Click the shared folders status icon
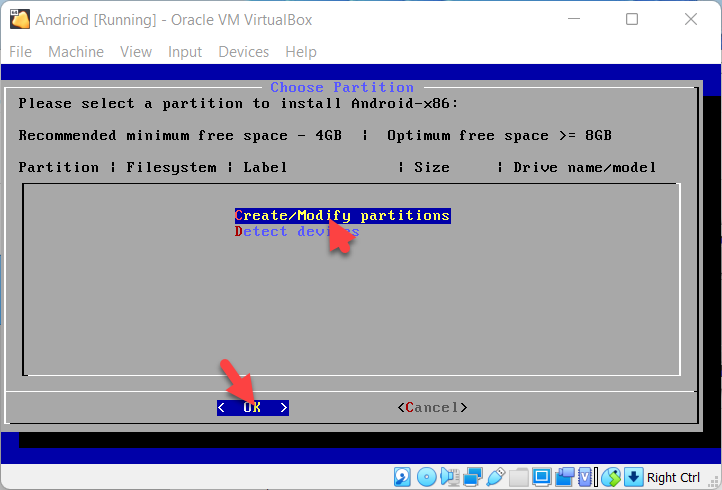 point(518,476)
